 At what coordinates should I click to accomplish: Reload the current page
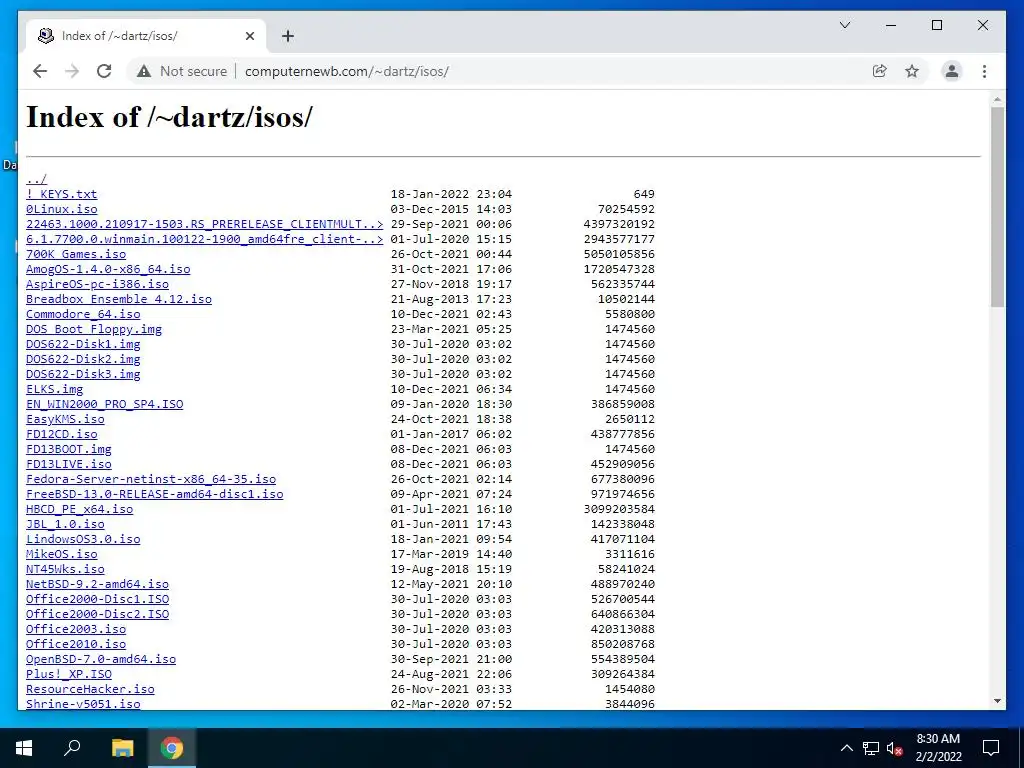(x=104, y=71)
